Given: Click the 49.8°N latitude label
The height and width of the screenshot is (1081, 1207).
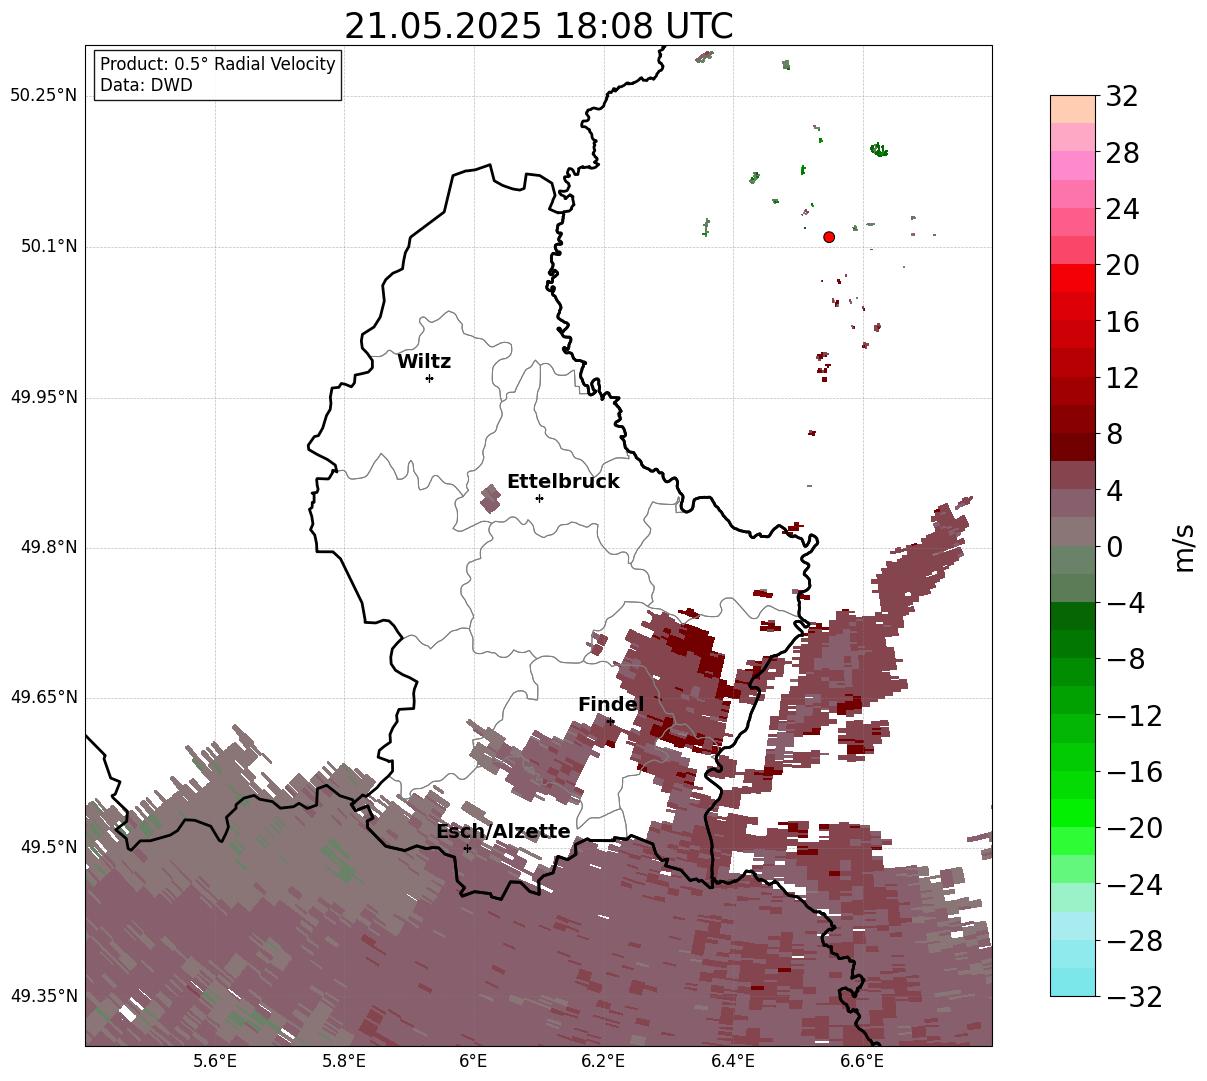Looking at the screenshot, I should 49,547.
